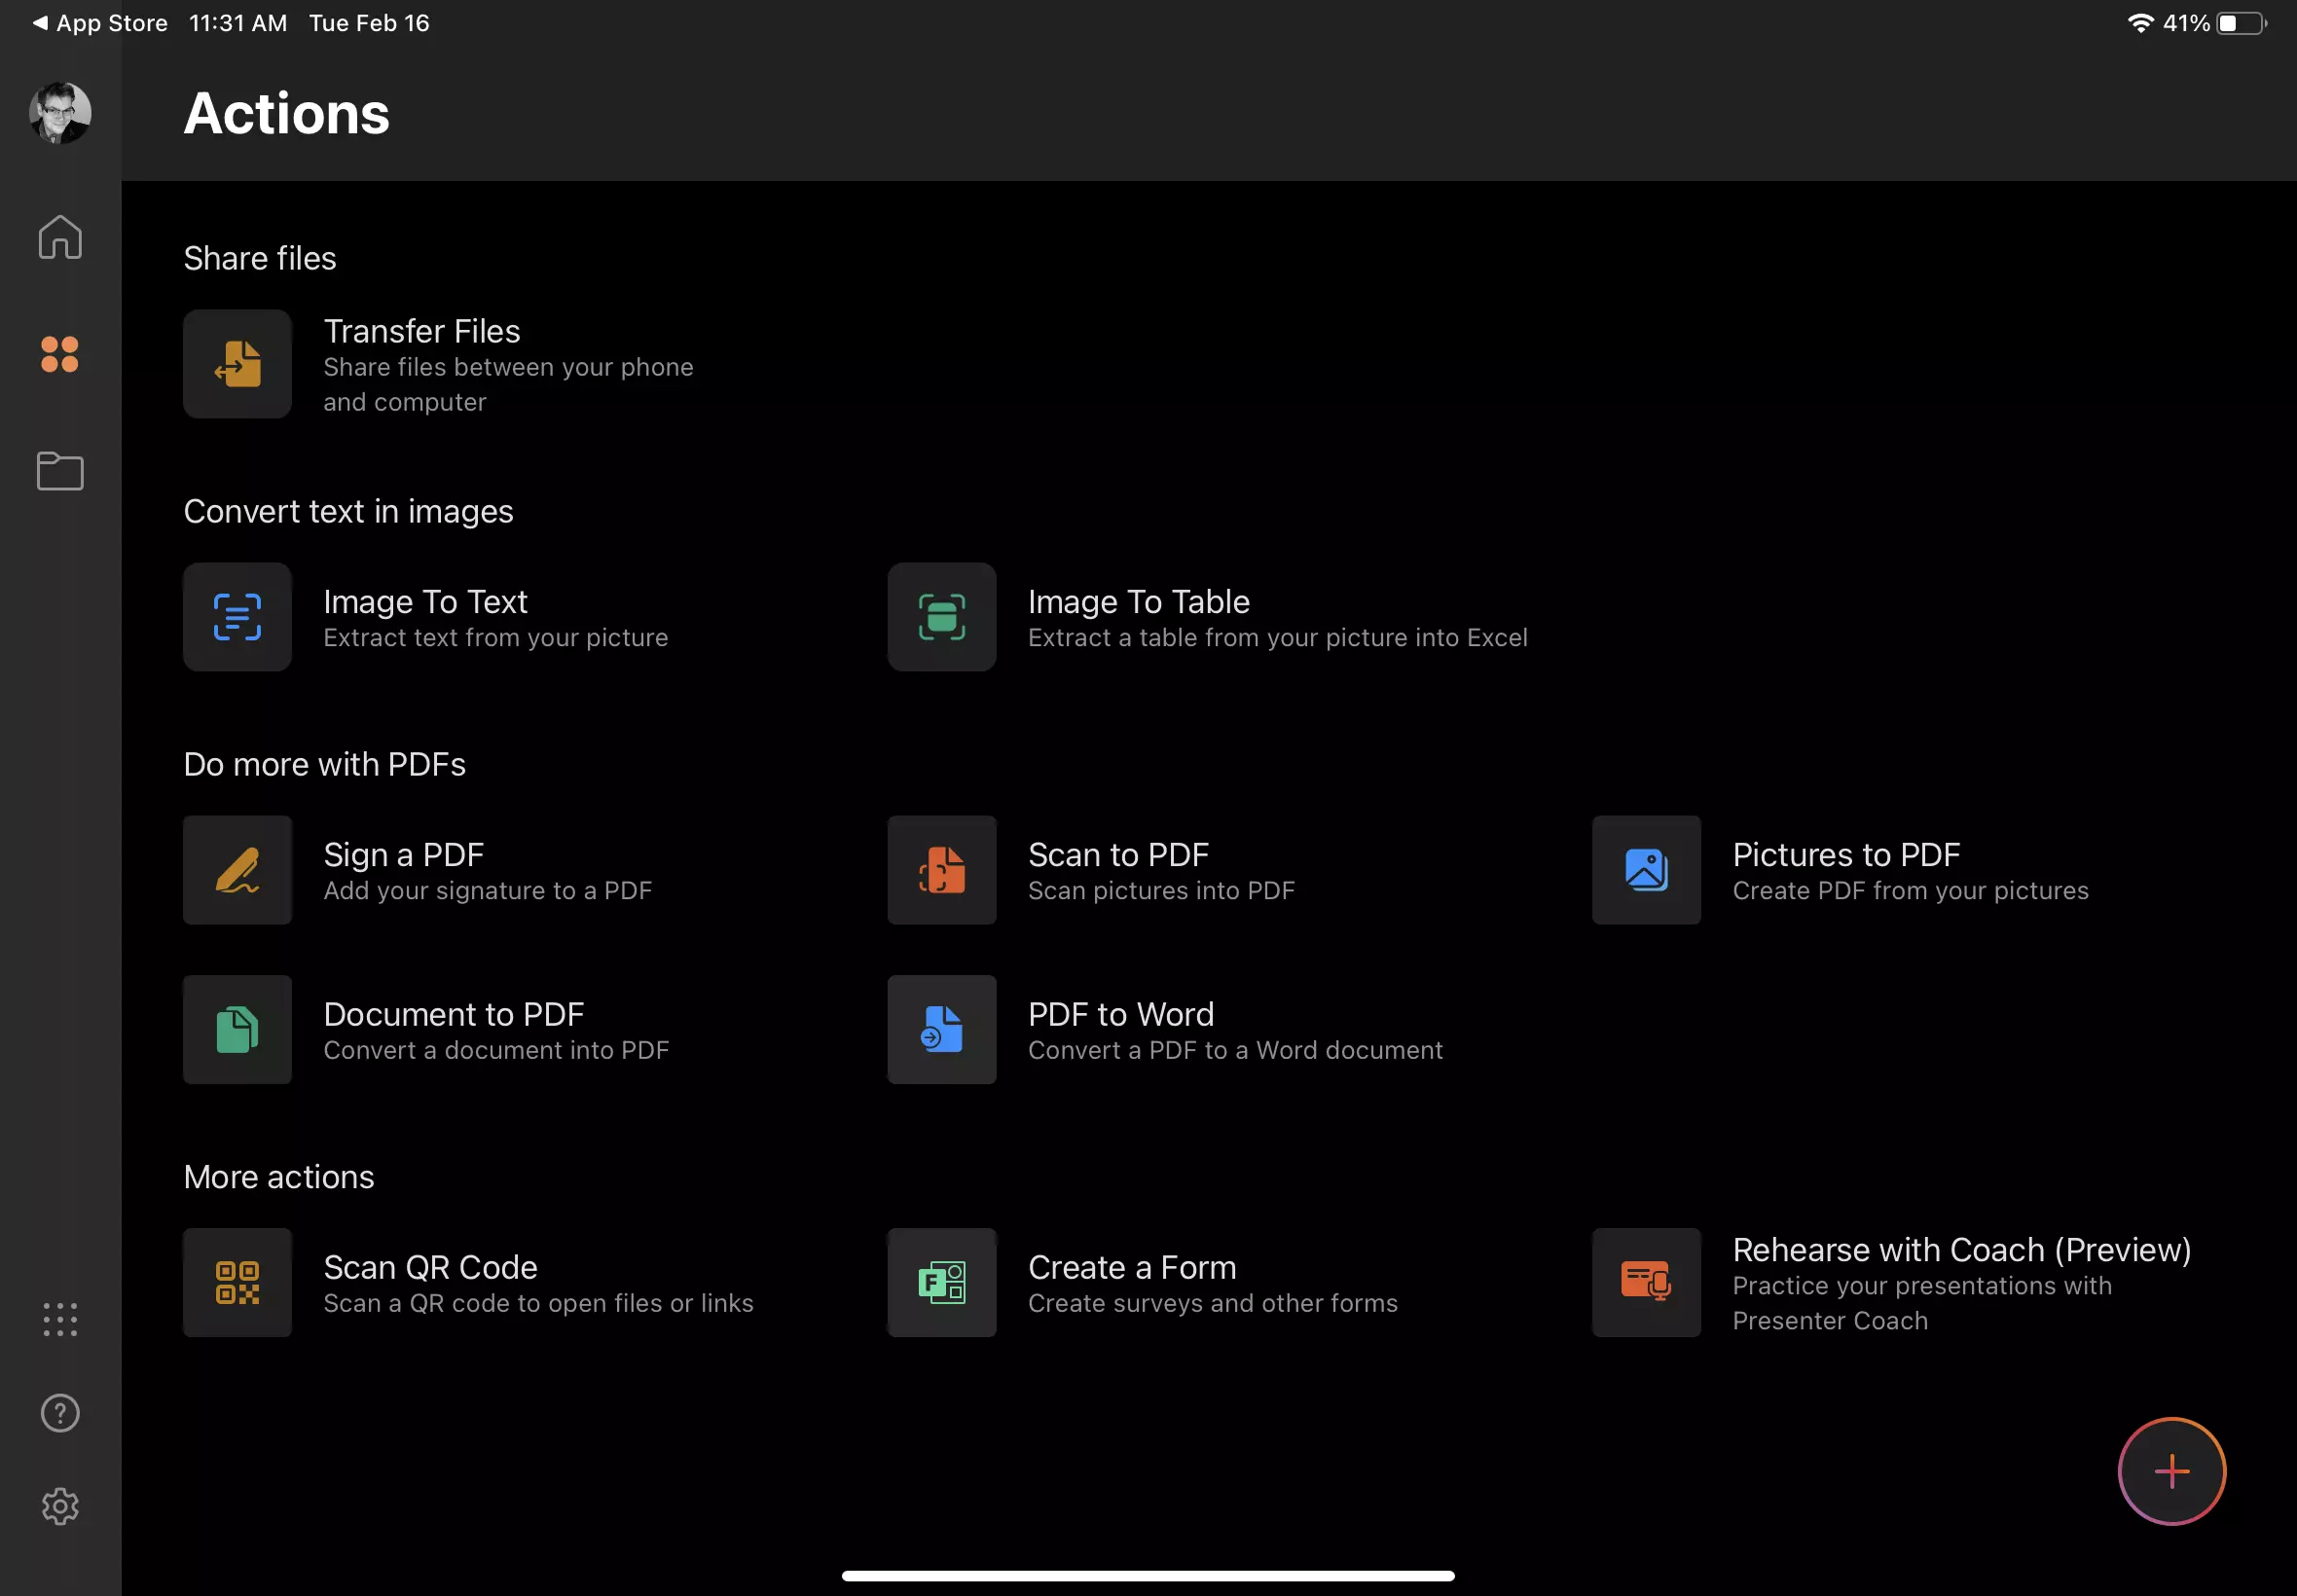Select the Actions four-dot sidebar icon
The image size is (2297, 1596).
[x=60, y=354]
